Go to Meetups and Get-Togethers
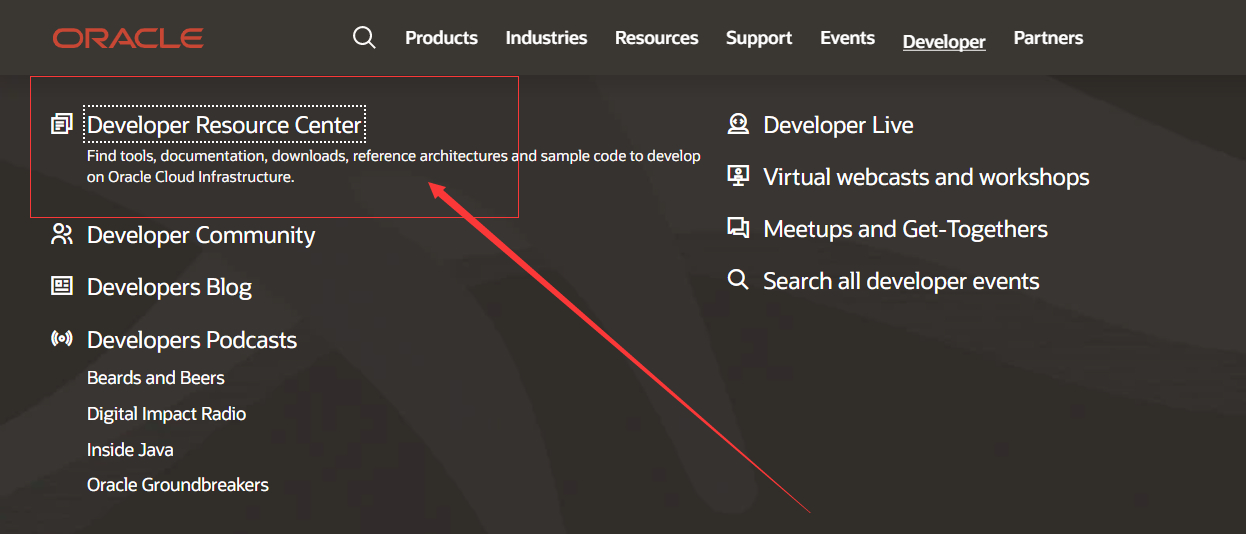The image size is (1246, 534). coord(905,229)
